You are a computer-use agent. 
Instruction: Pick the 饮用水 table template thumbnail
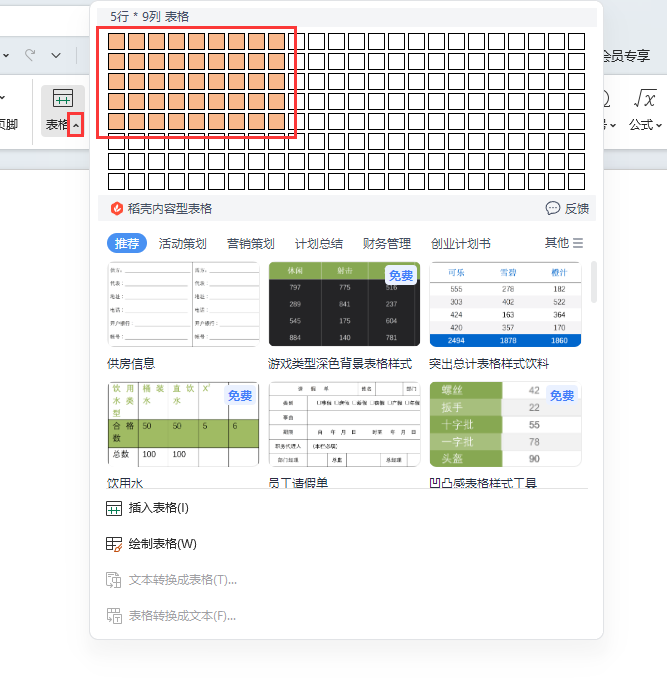pyautogui.click(x=183, y=425)
